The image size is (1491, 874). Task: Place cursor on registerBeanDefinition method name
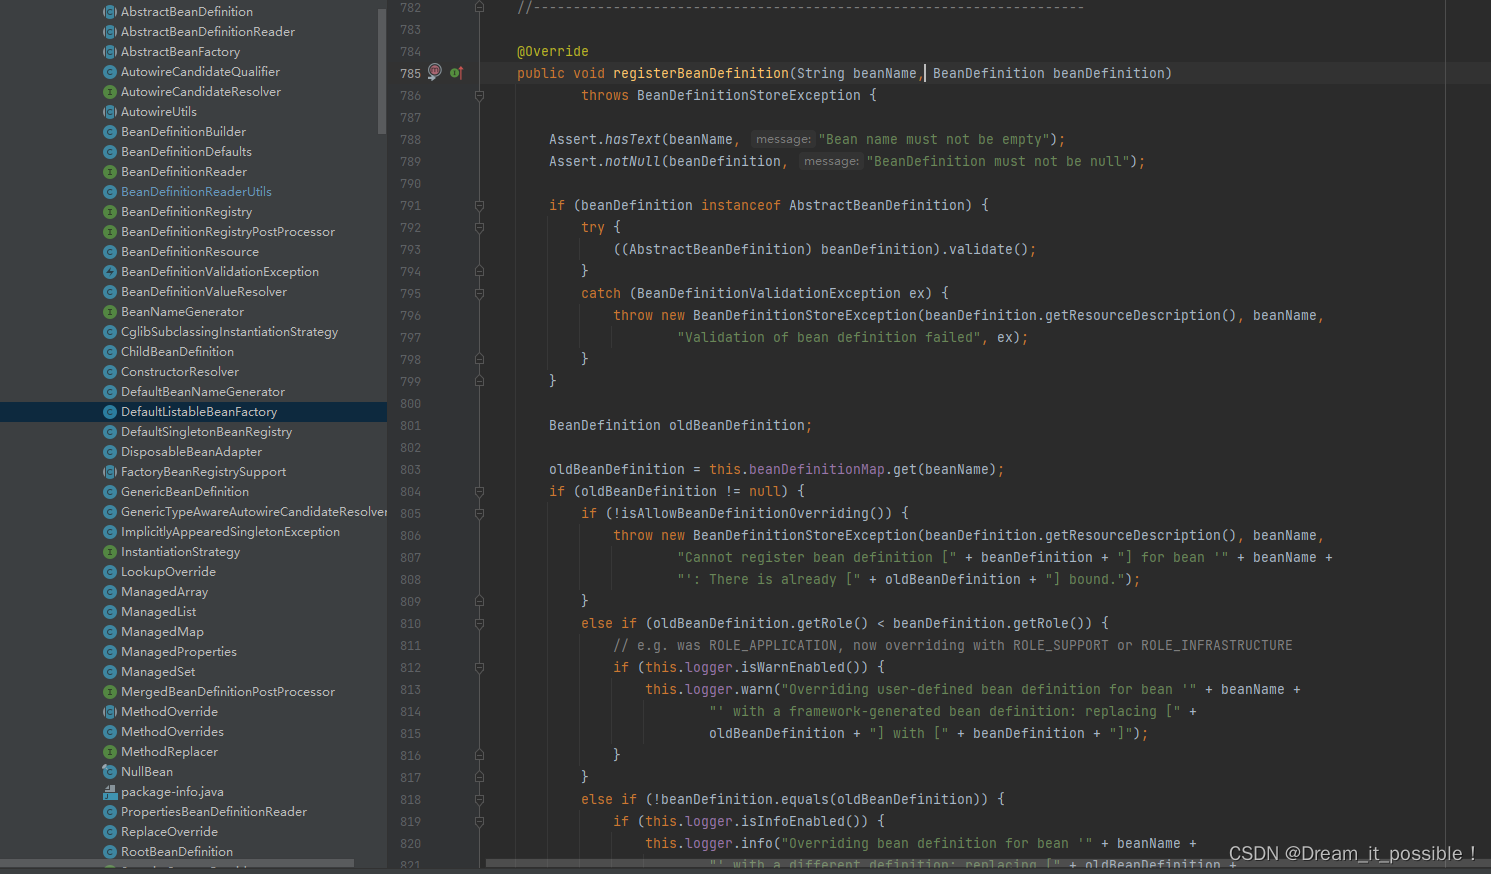701,74
